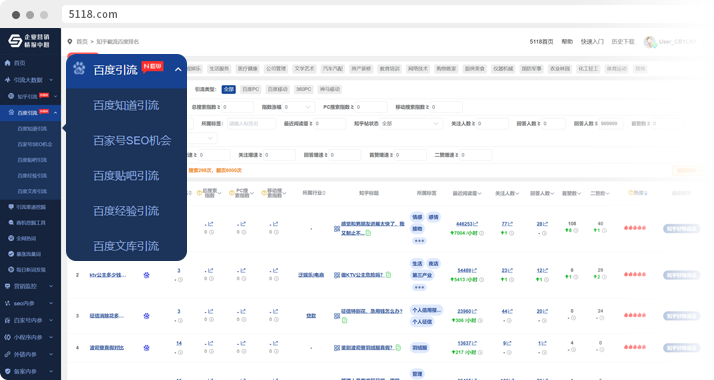Click the 外链内参 link icon in sidebar

pos(7,354)
